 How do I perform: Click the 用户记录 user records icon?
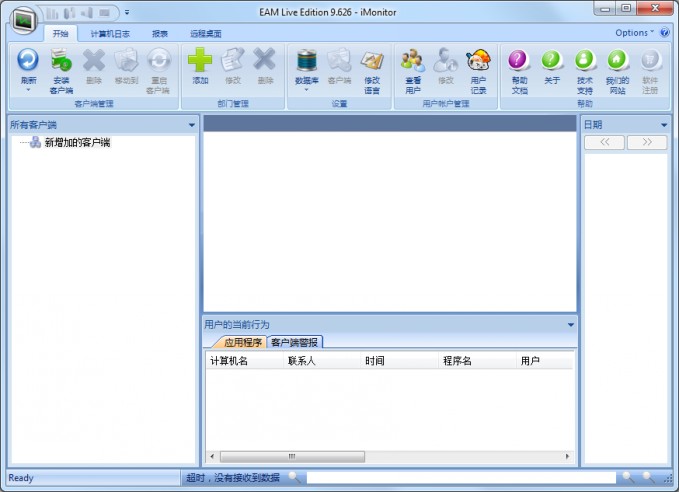coord(478,60)
